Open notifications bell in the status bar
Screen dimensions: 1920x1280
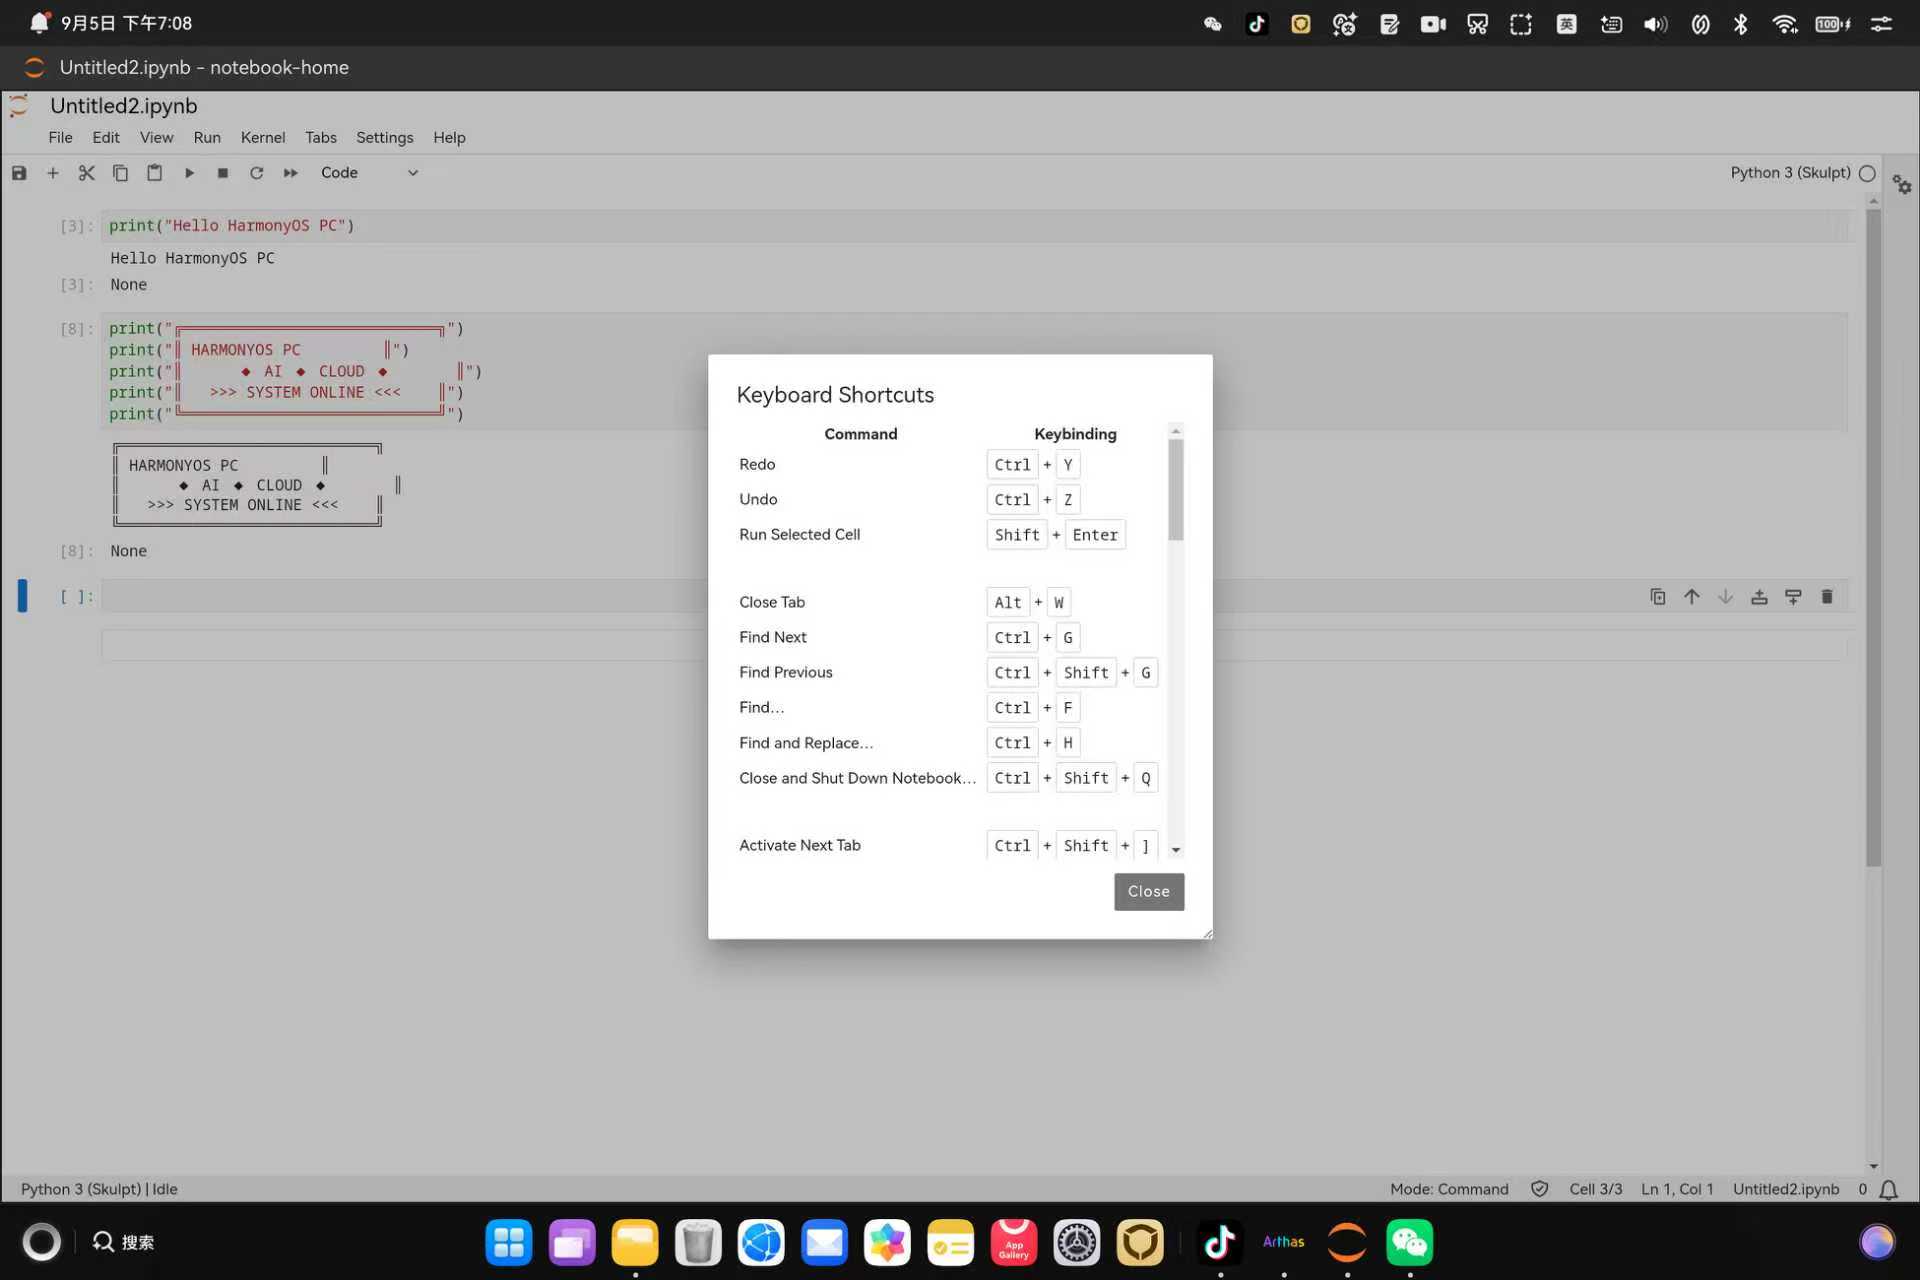[1889, 1189]
